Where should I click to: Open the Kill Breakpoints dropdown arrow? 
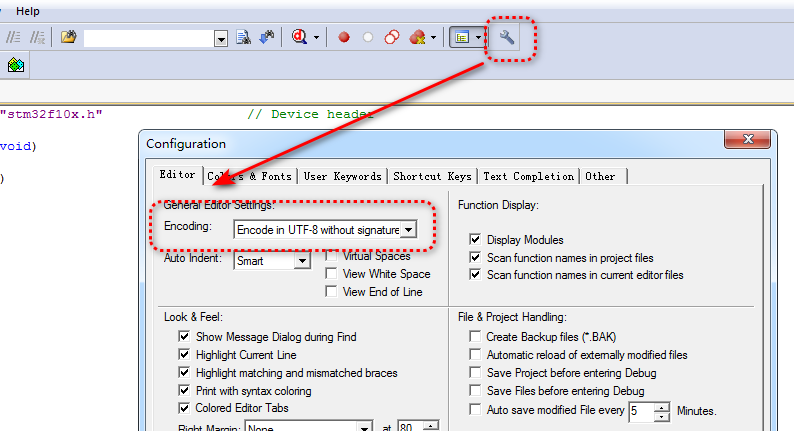(x=433, y=37)
